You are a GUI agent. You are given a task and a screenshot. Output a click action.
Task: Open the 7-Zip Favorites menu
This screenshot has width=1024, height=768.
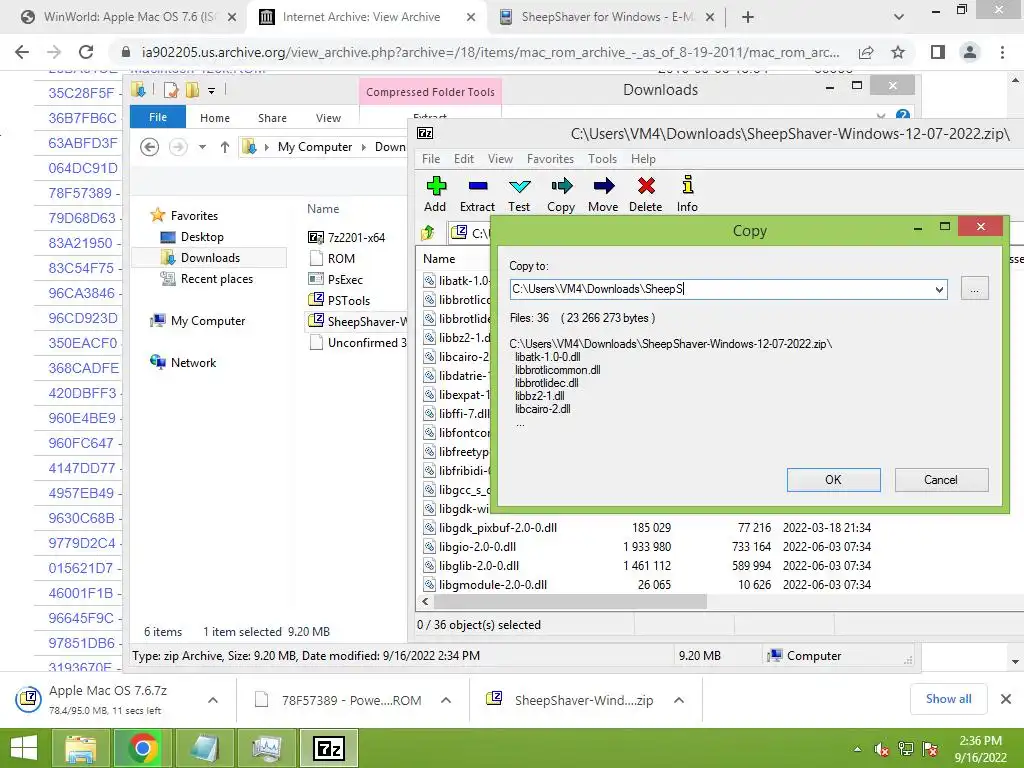tap(550, 159)
